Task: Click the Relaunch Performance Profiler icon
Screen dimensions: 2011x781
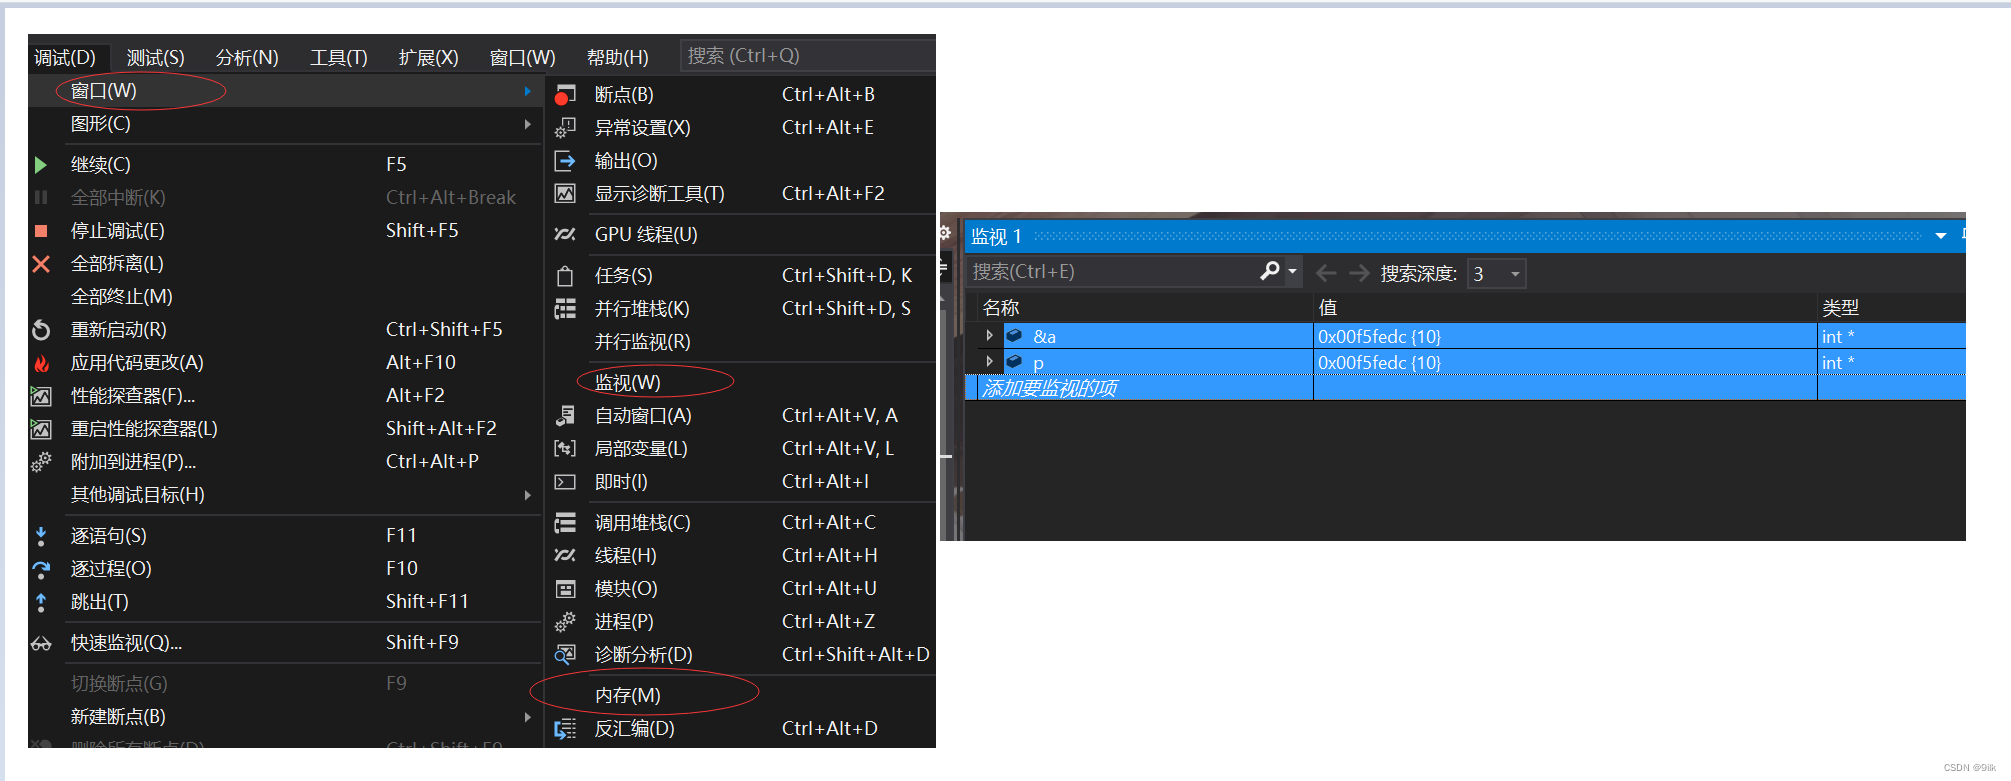Action: (41, 429)
